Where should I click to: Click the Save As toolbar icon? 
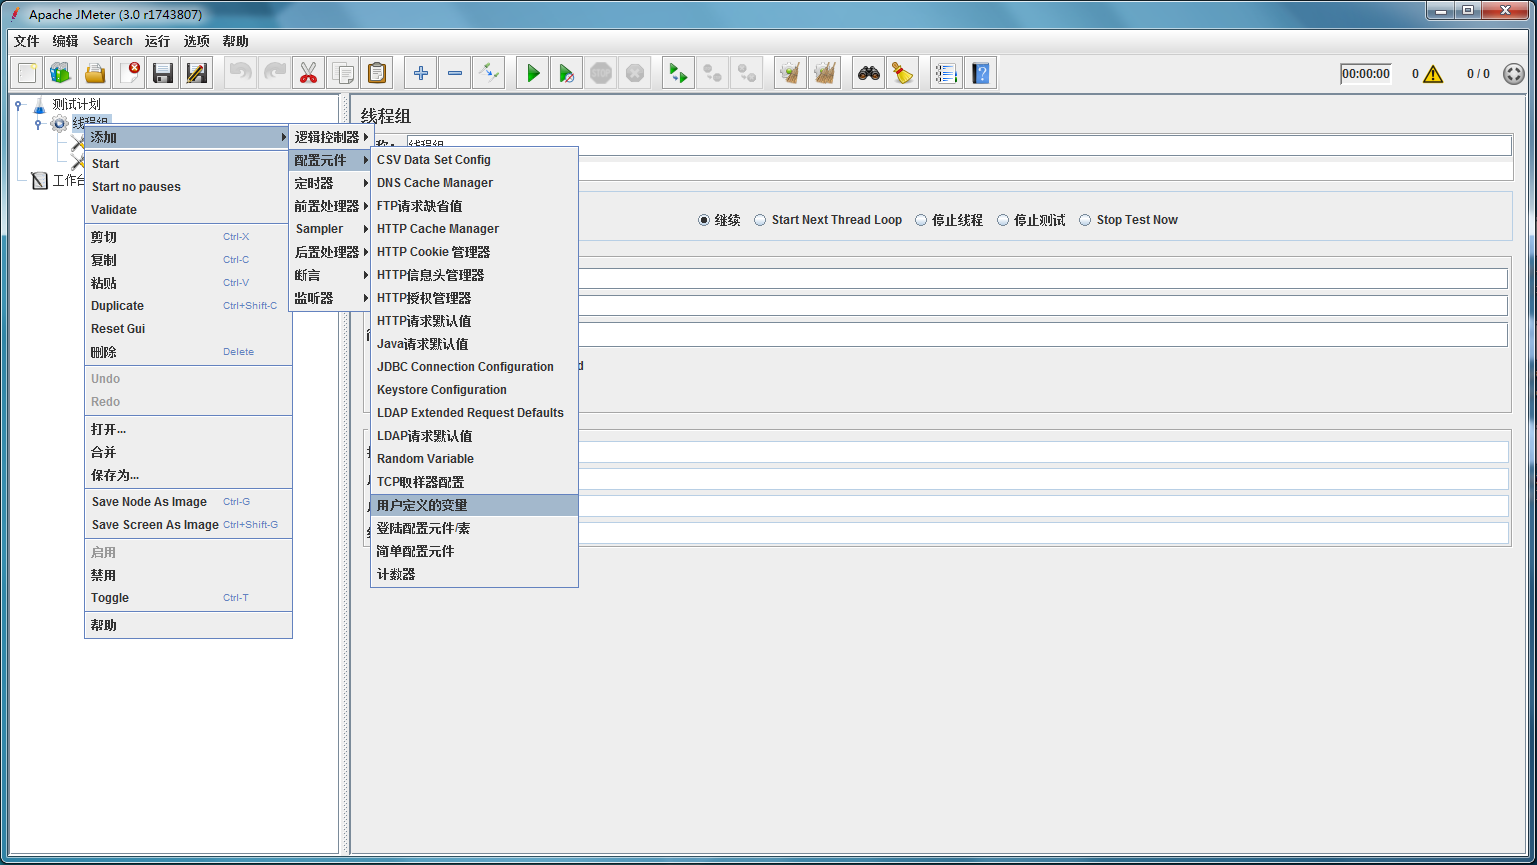click(197, 73)
